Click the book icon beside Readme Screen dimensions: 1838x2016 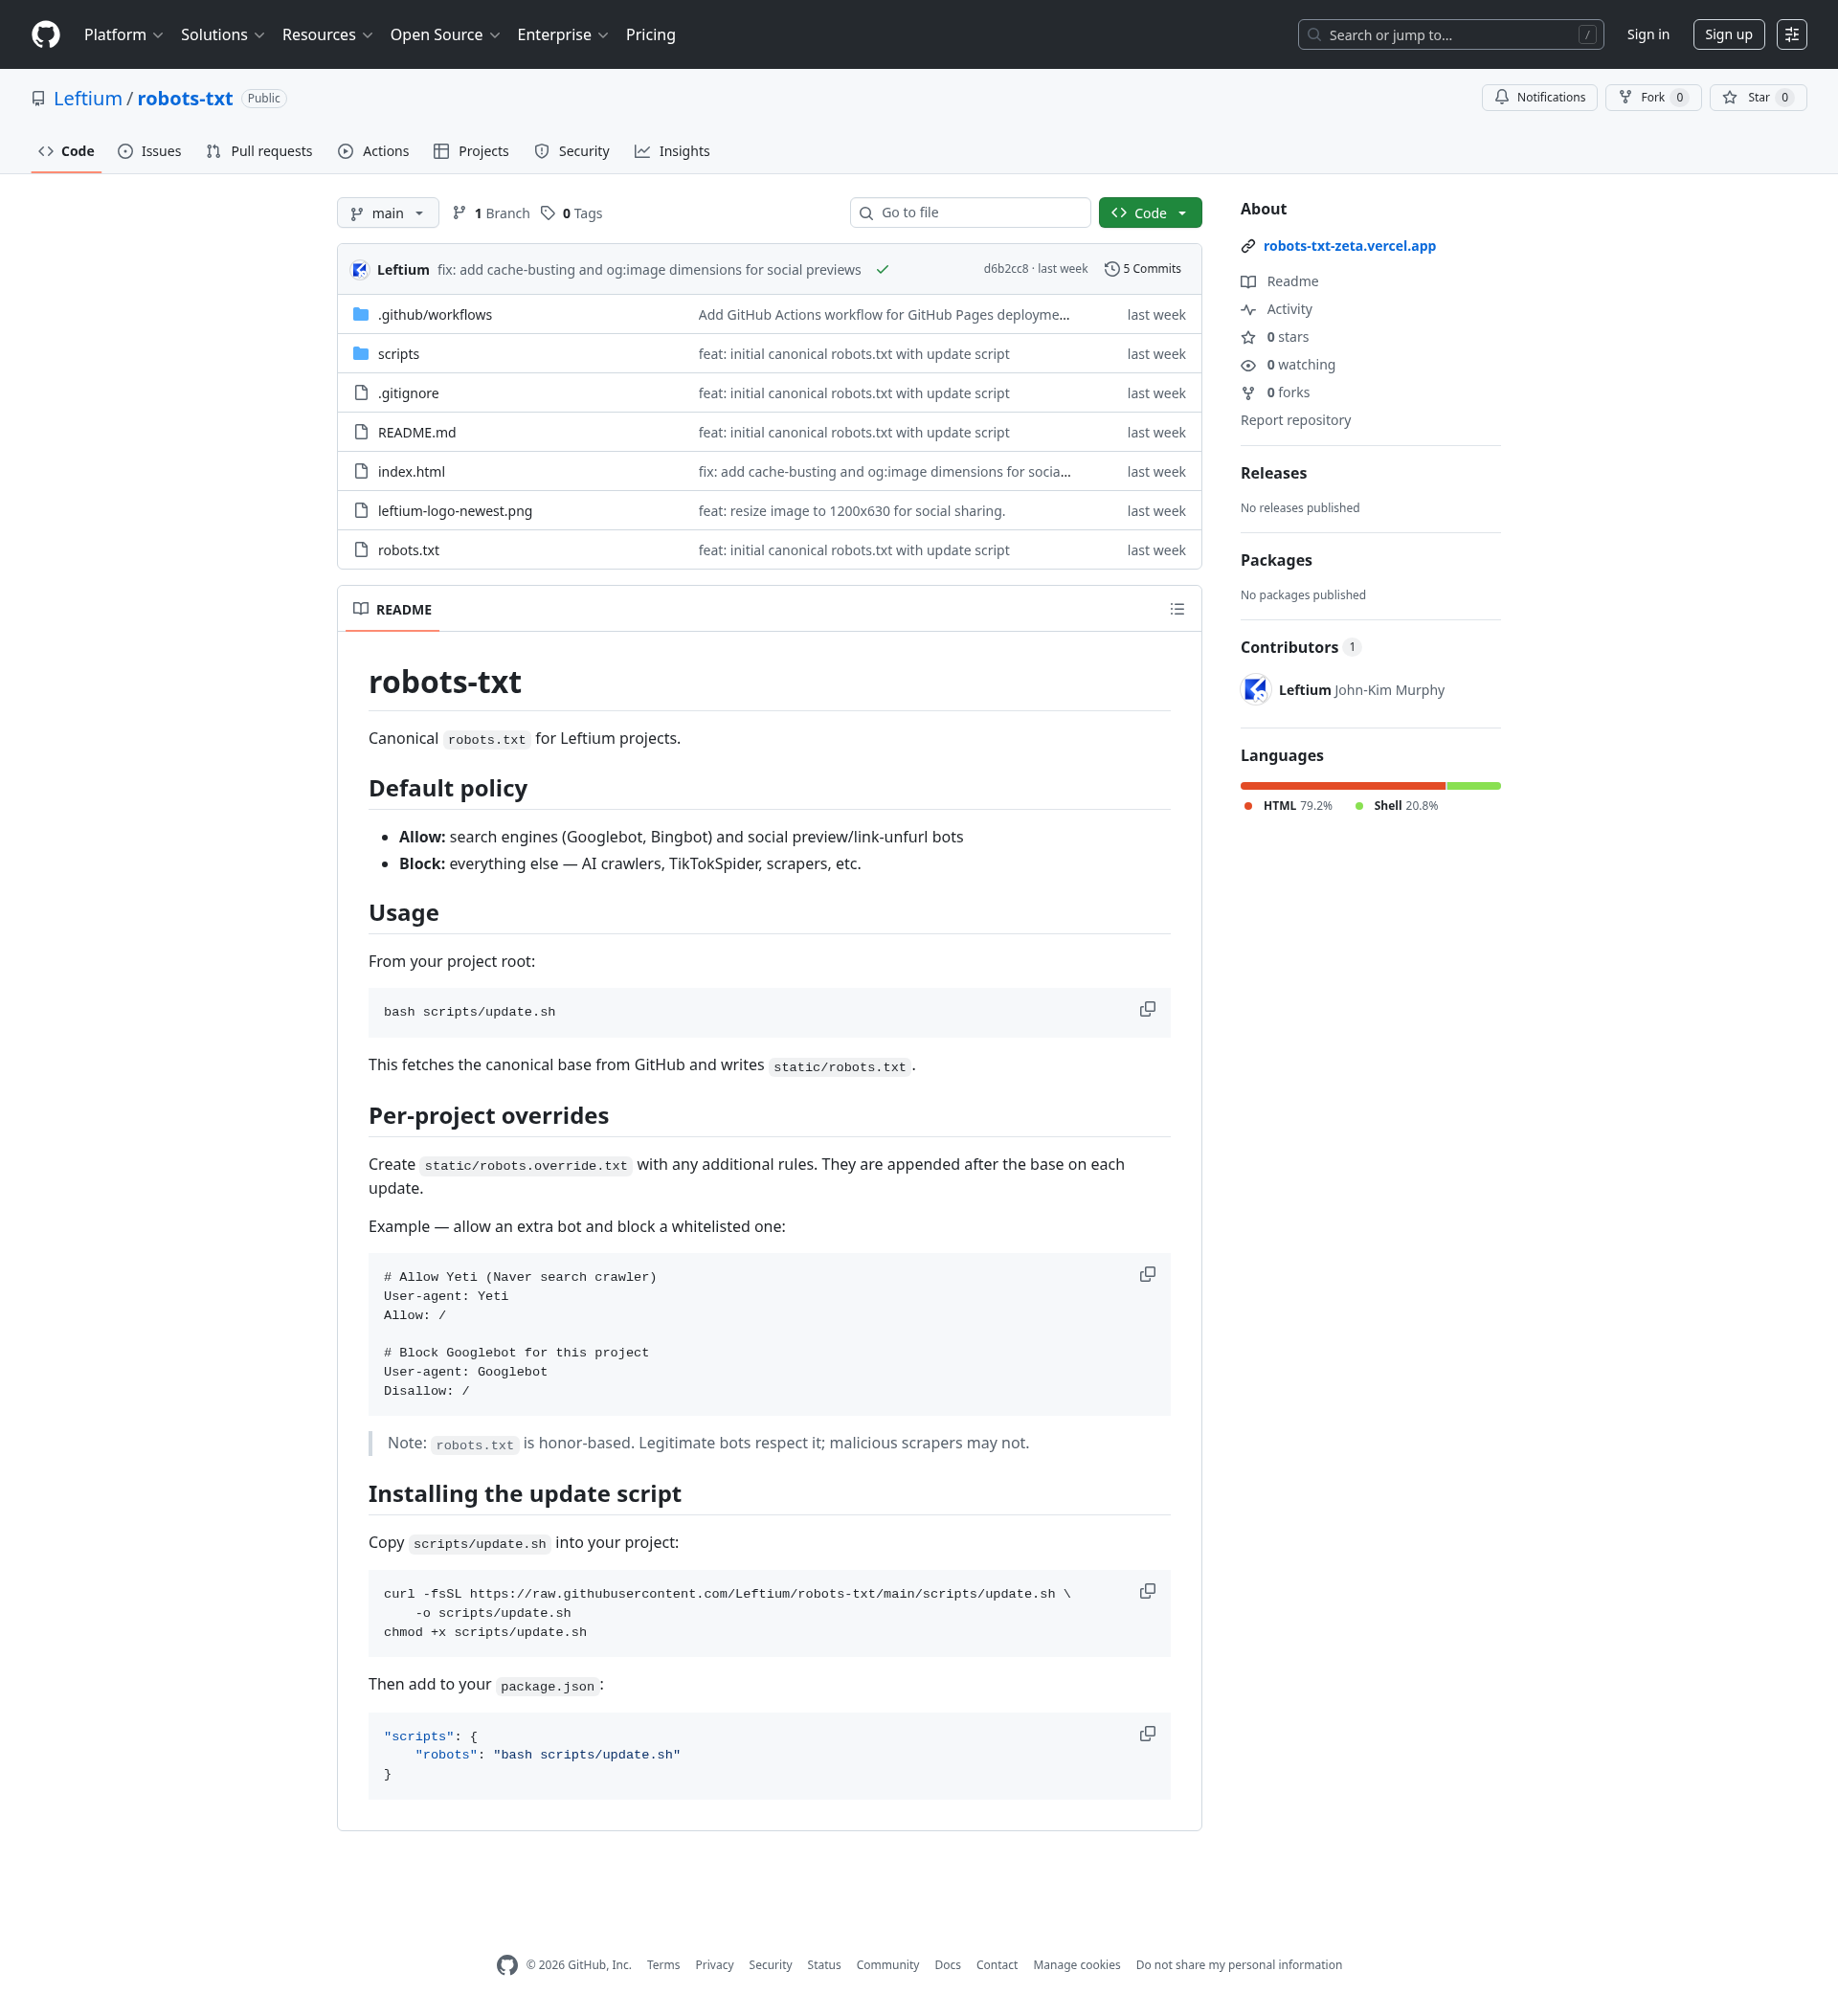tap(1248, 282)
